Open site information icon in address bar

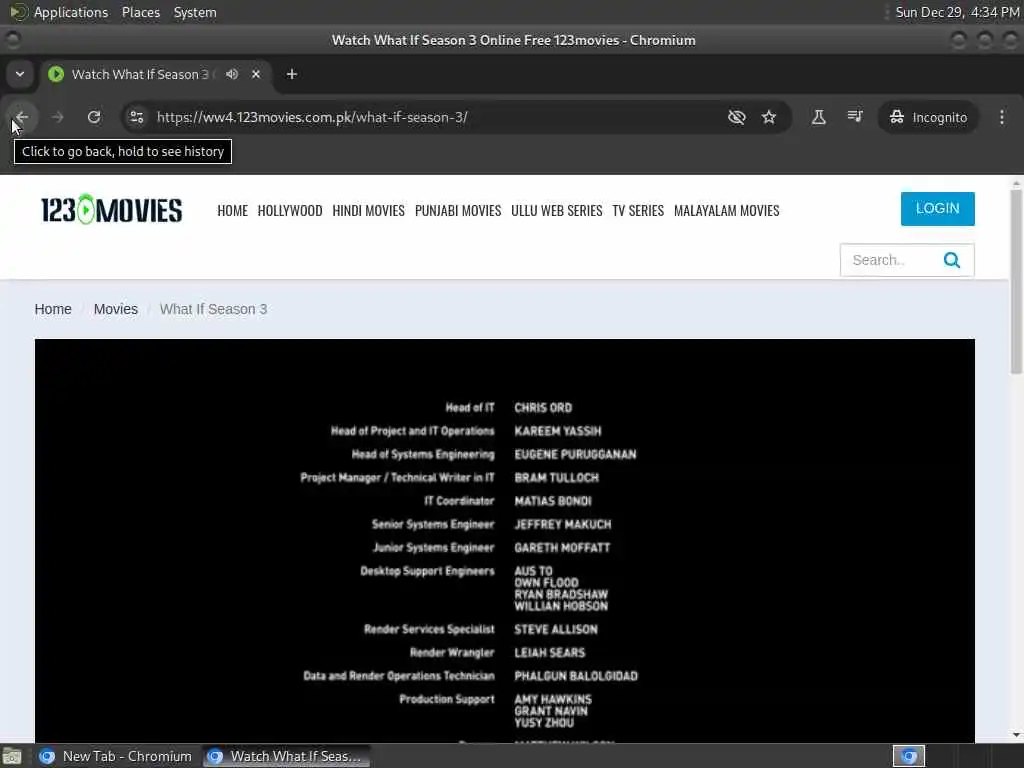point(136,118)
